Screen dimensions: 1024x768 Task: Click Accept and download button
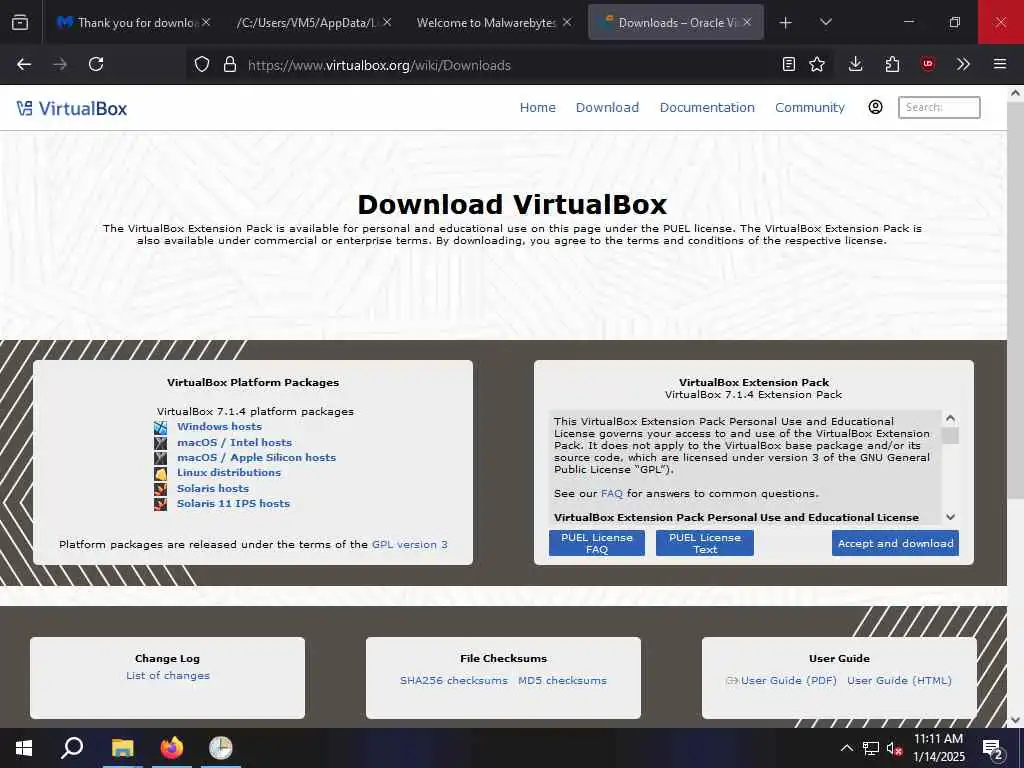pos(895,543)
